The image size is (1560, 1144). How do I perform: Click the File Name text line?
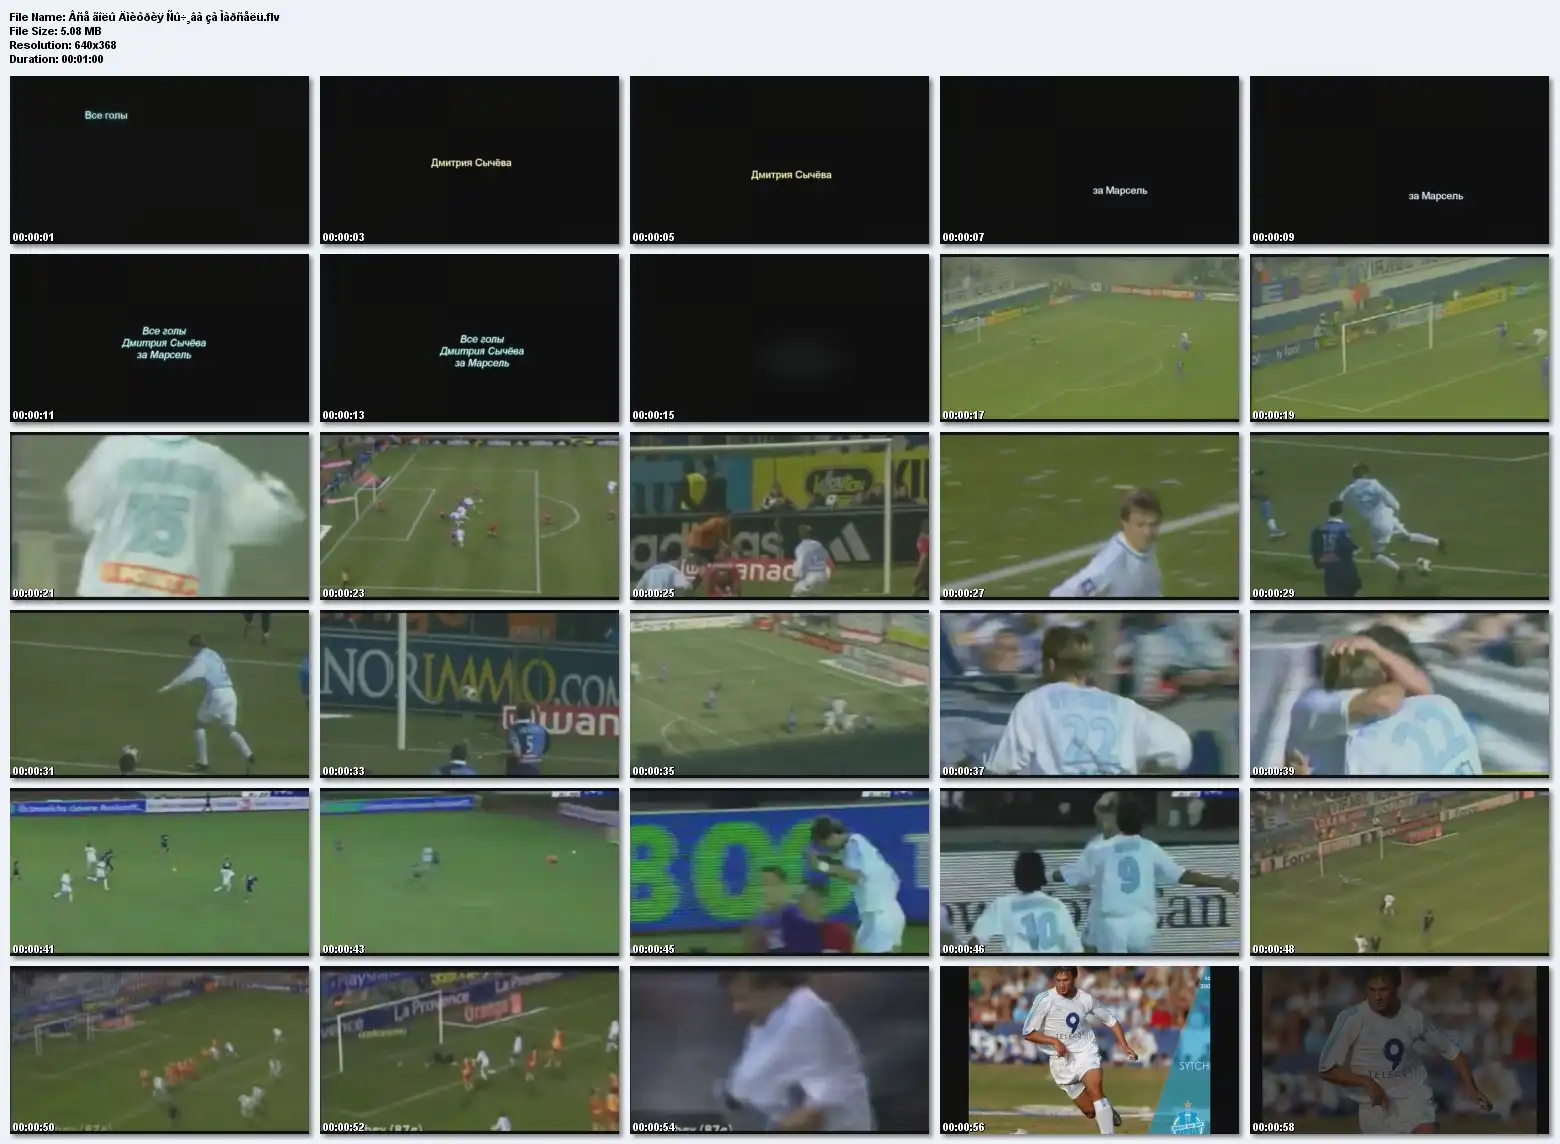[x=144, y=17]
